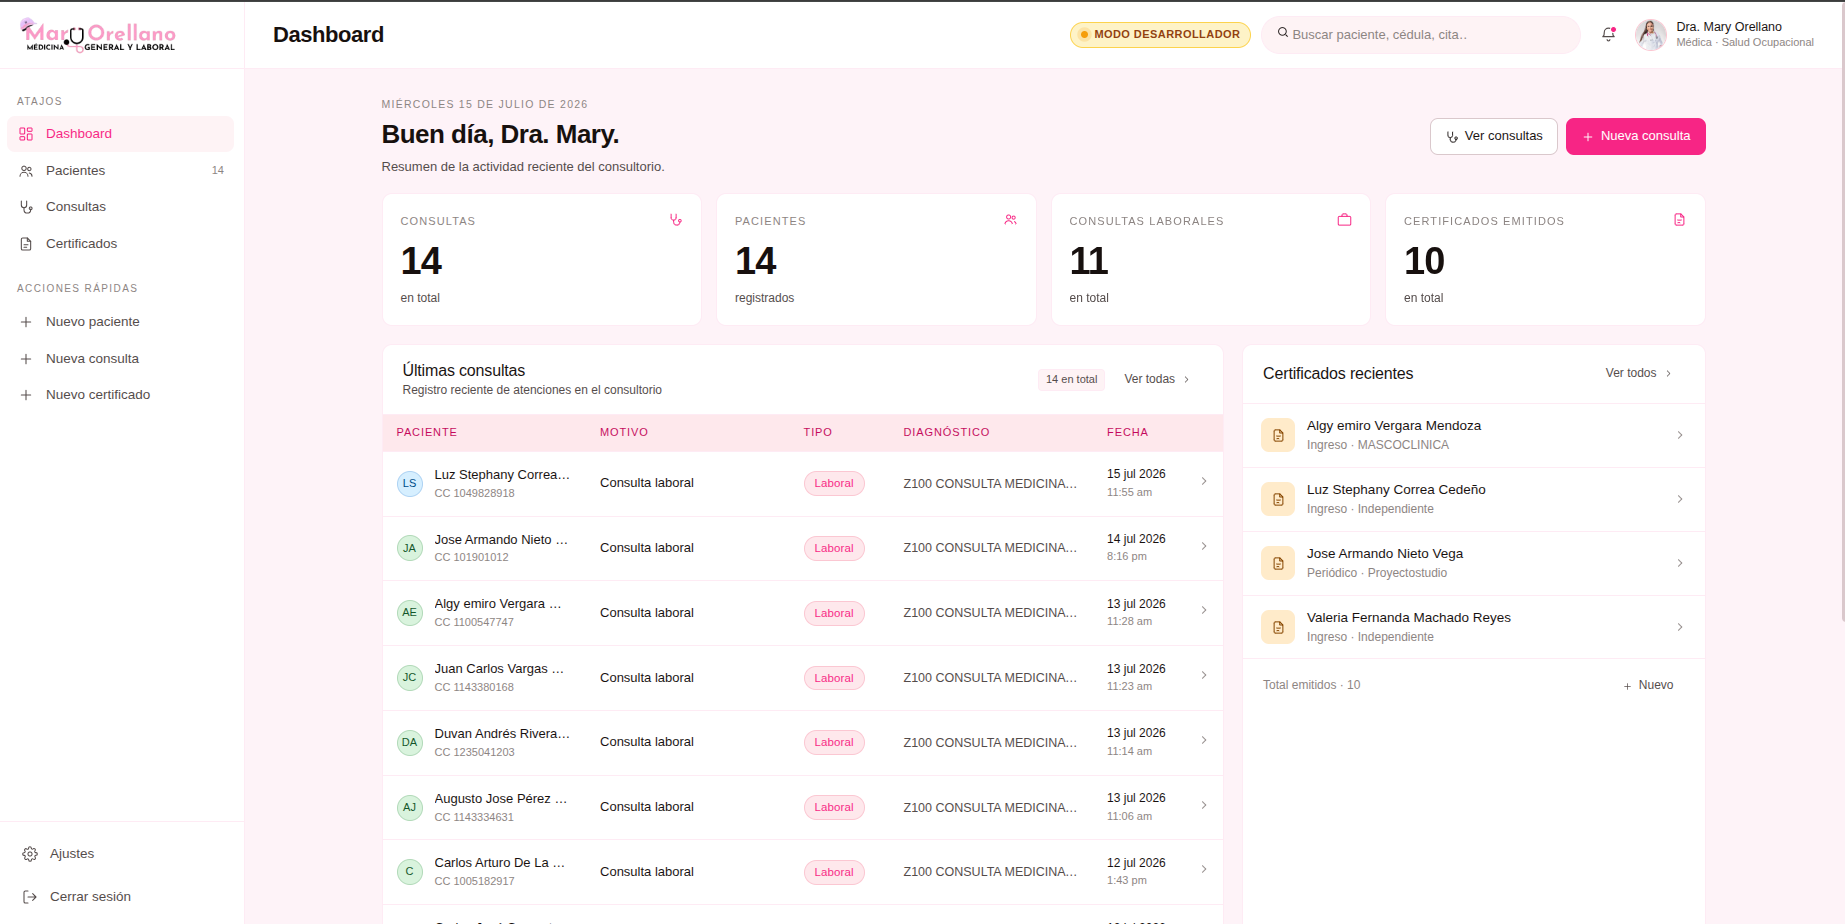
Task: Click the stethoscope icon on Consultas card
Action: click(676, 220)
